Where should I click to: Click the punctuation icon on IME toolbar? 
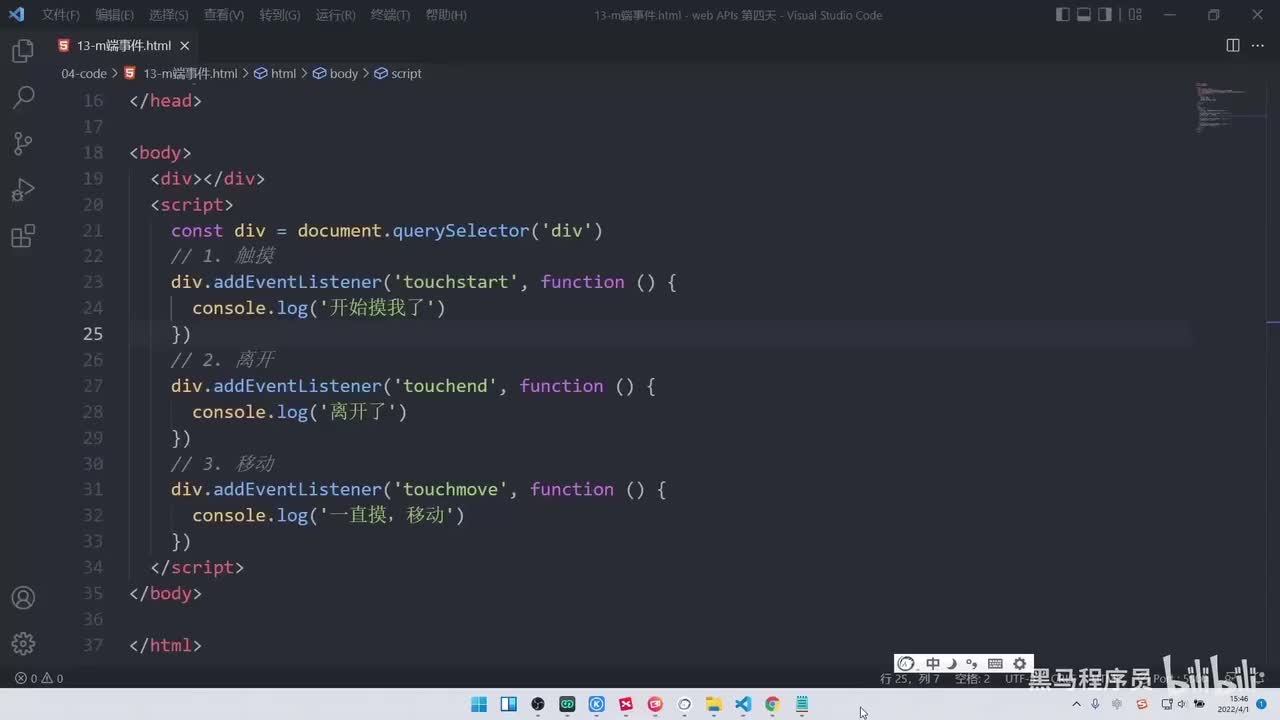[971, 663]
